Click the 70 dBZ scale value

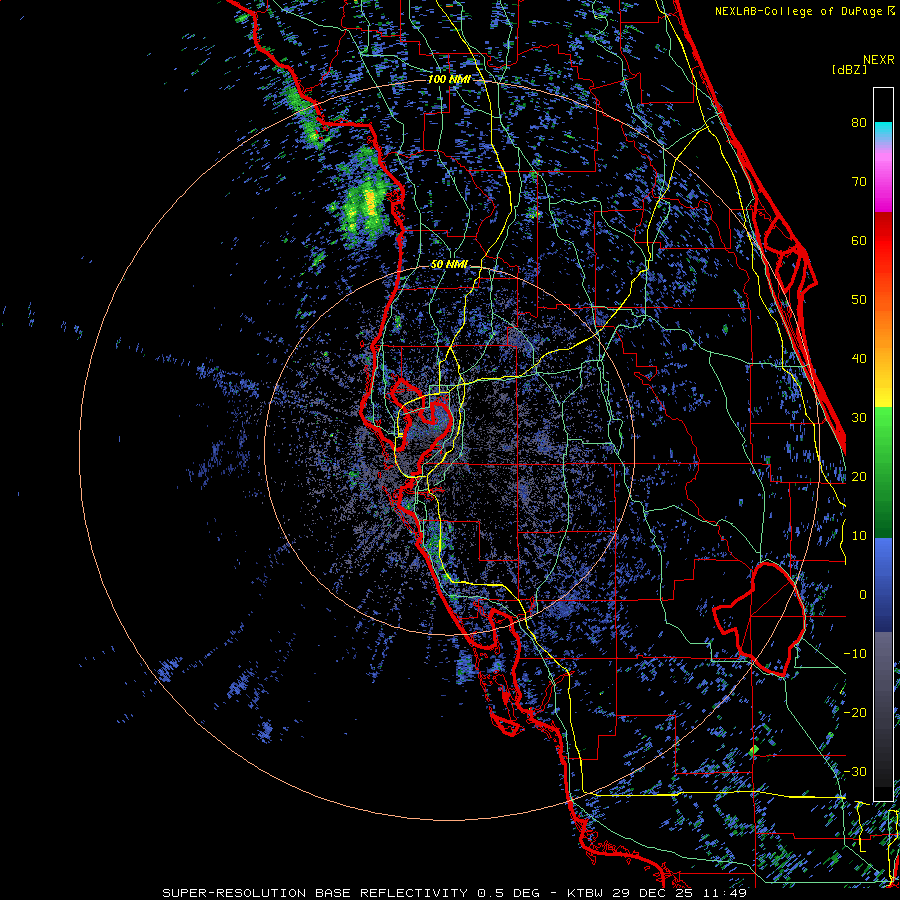tap(859, 181)
